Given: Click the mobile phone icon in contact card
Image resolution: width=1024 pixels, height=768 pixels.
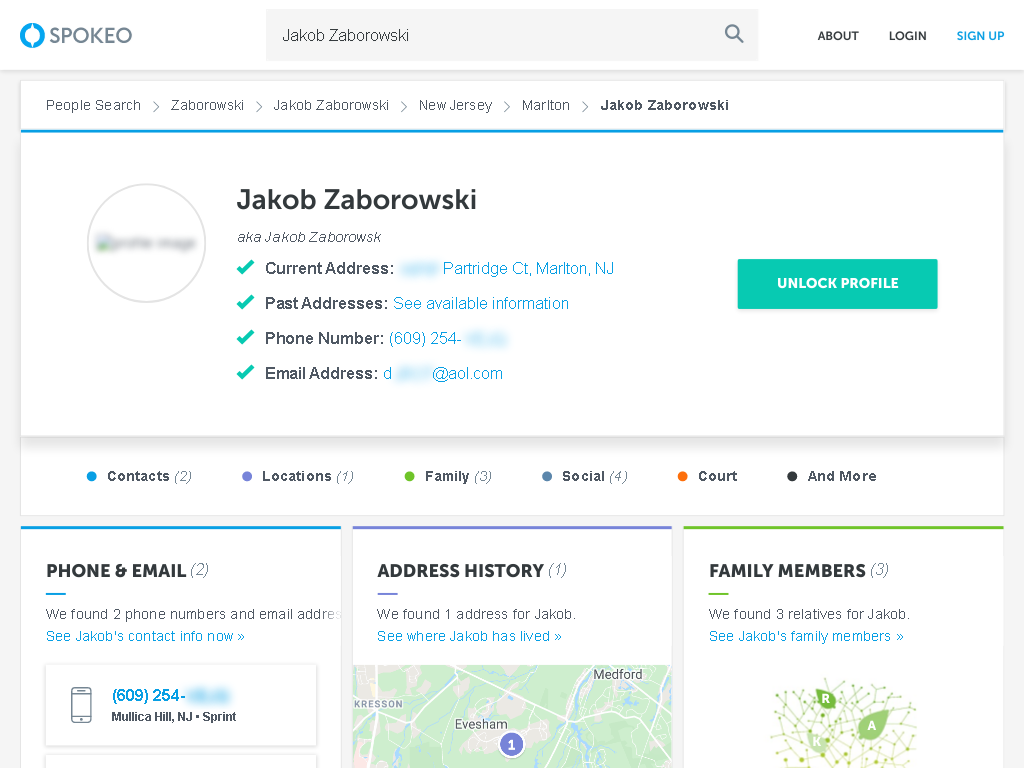Looking at the screenshot, I should pyautogui.click(x=81, y=705).
